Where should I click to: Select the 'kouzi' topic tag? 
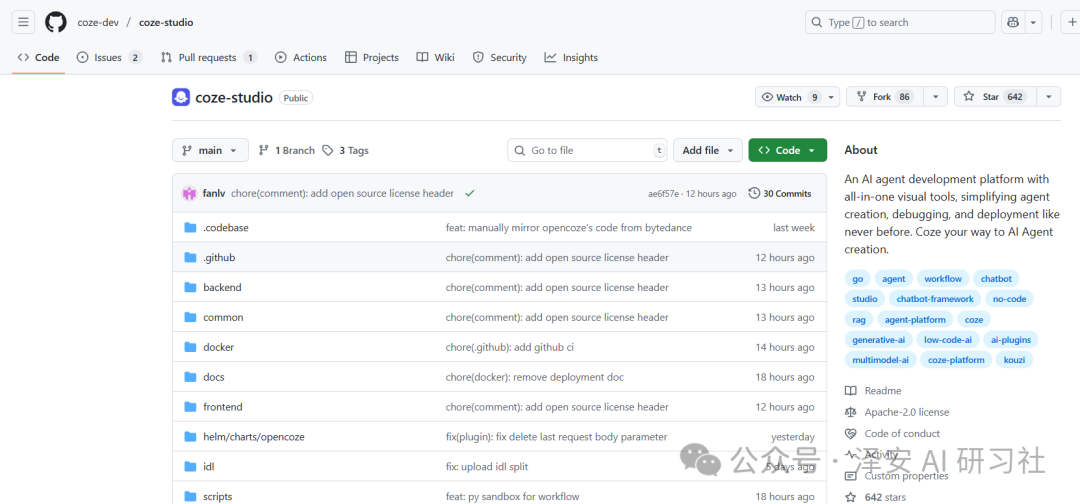tap(1015, 359)
